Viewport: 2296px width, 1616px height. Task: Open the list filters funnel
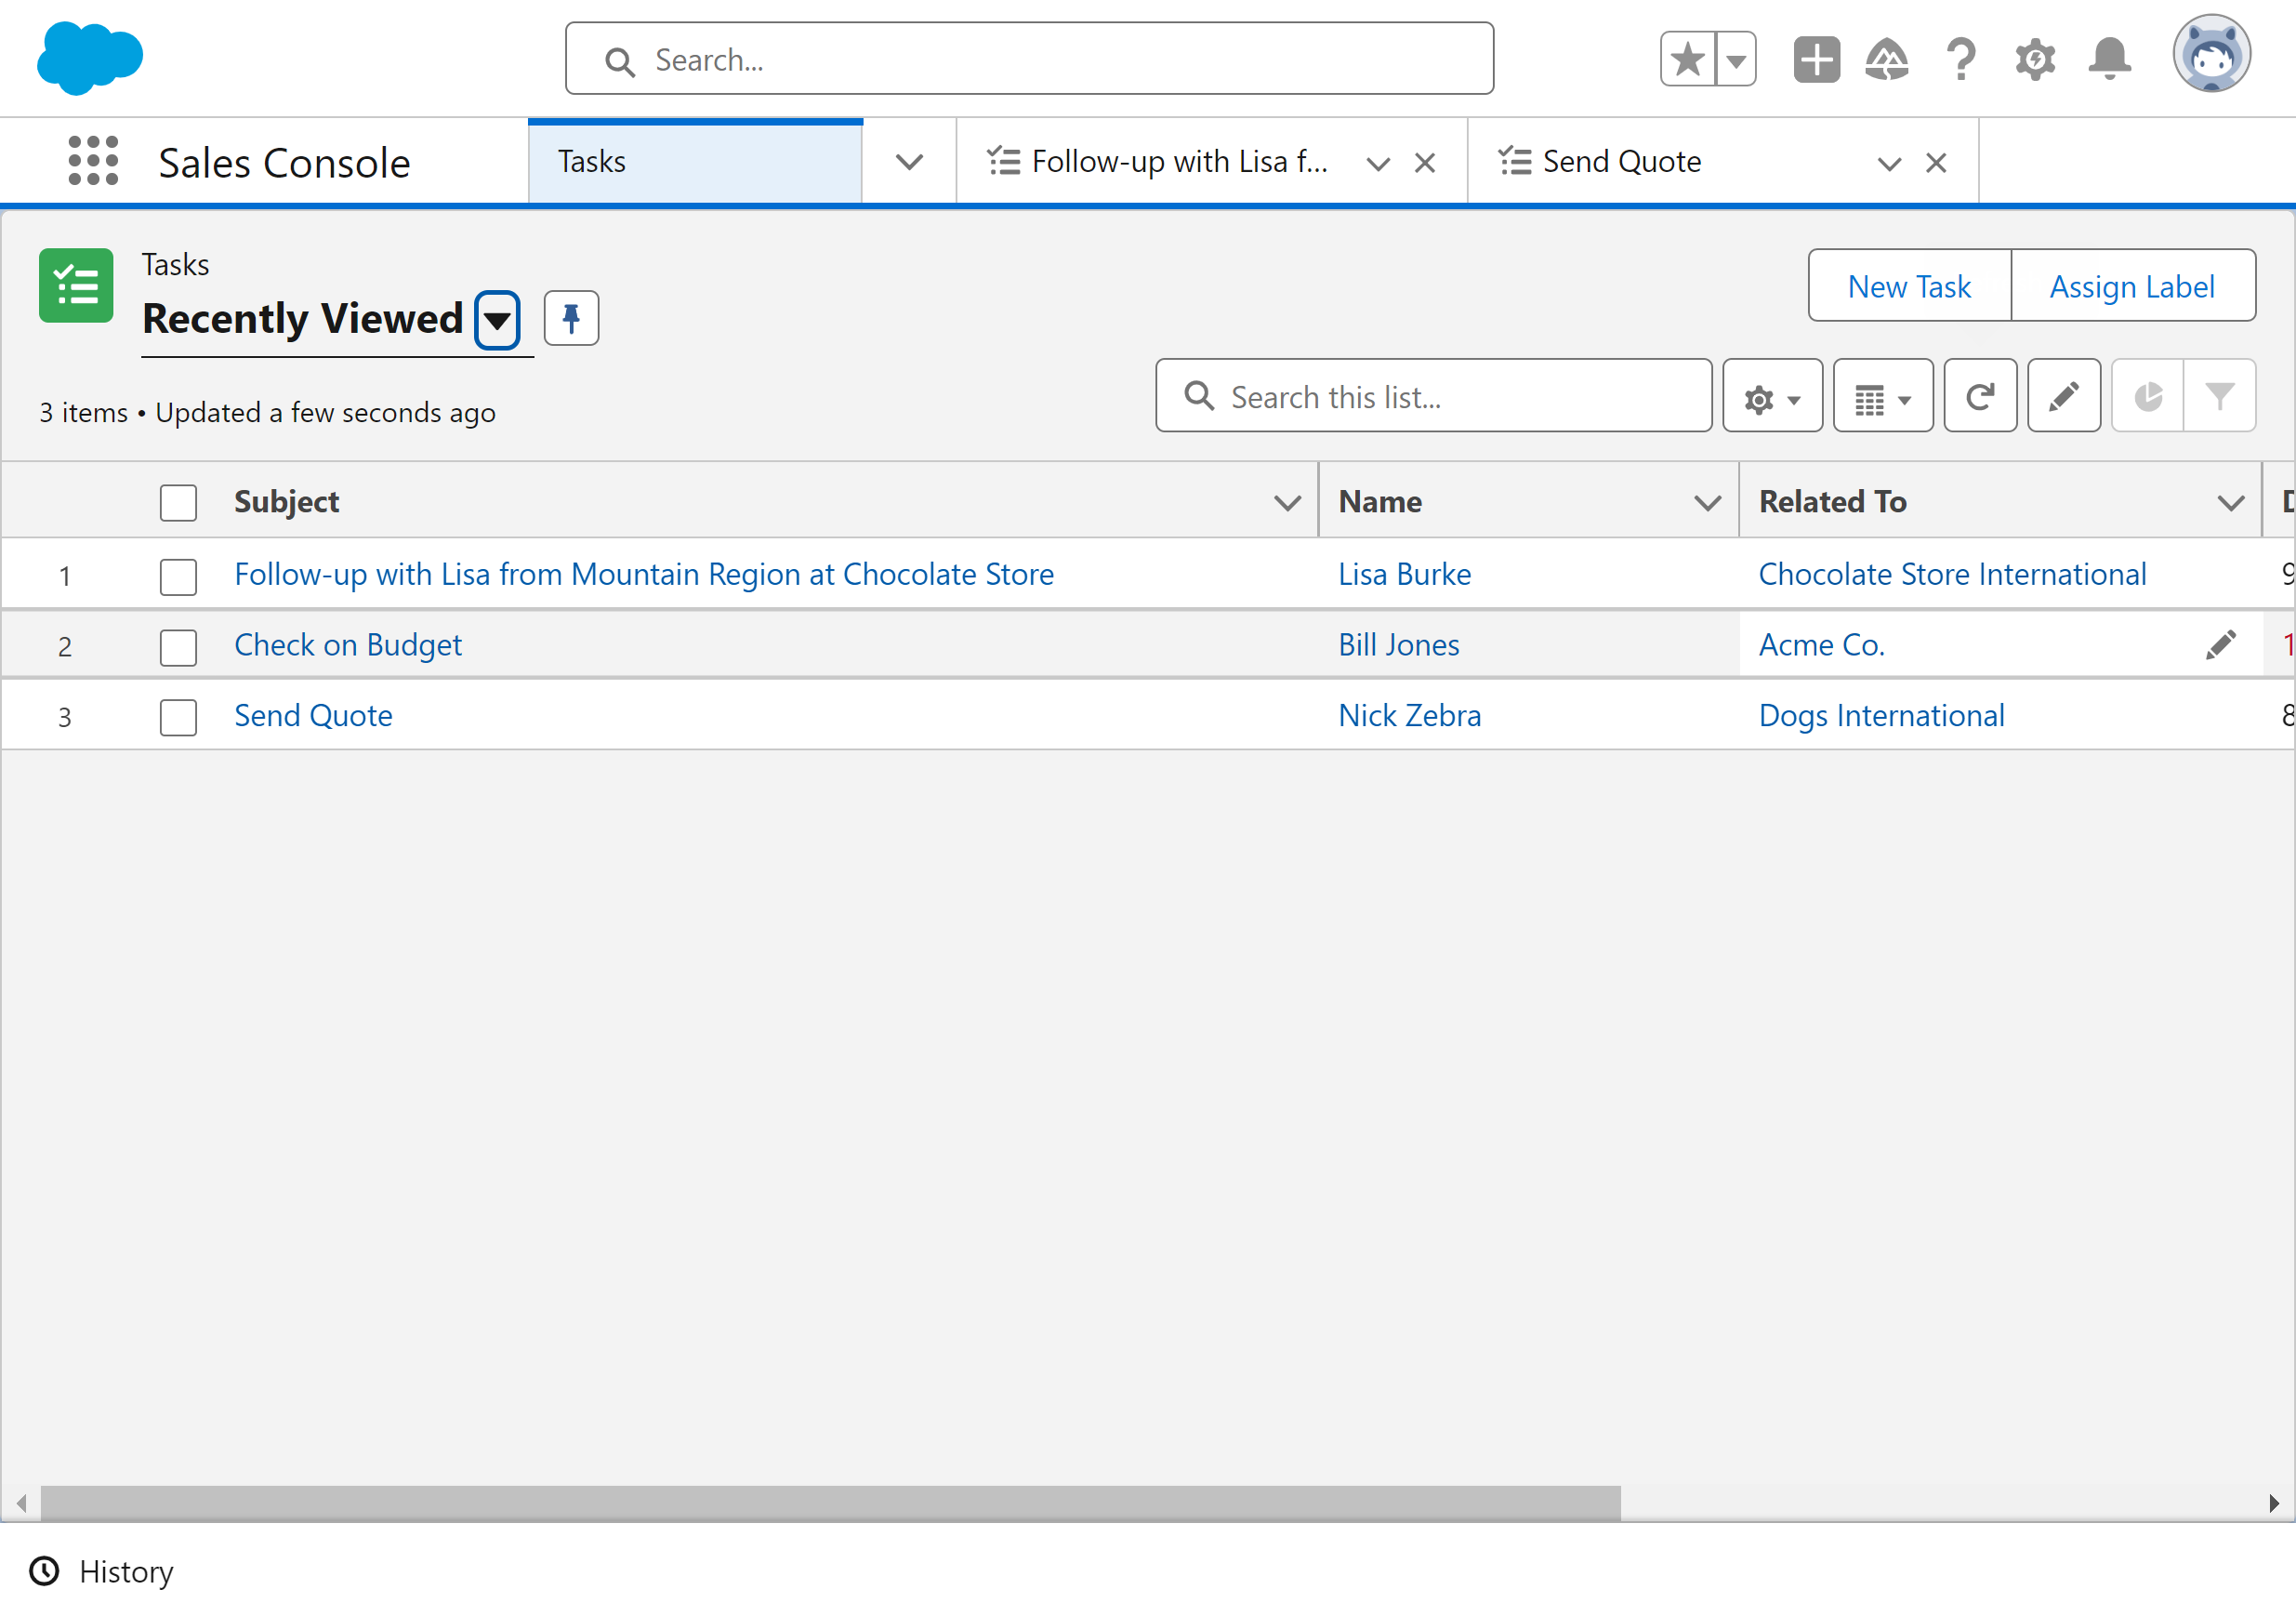2219,396
